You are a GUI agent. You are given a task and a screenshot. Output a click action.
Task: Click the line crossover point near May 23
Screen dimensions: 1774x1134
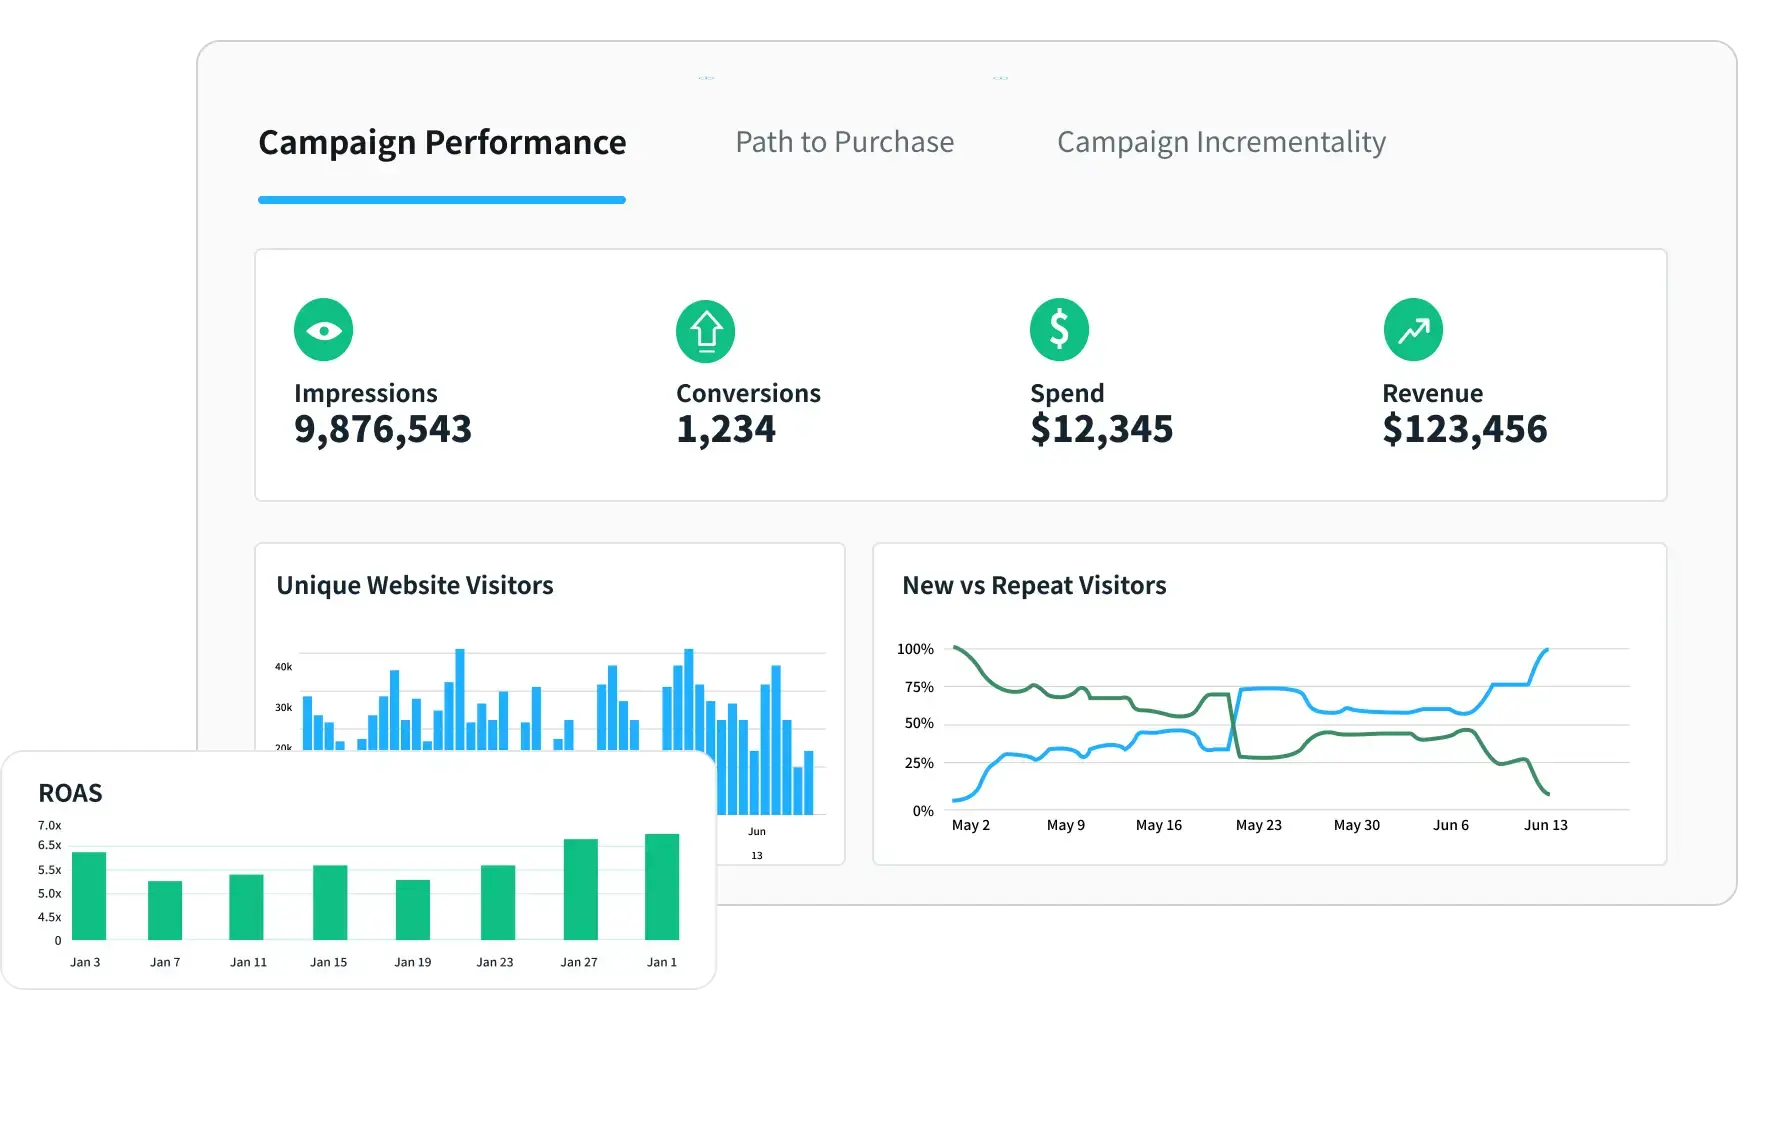[1233, 722]
